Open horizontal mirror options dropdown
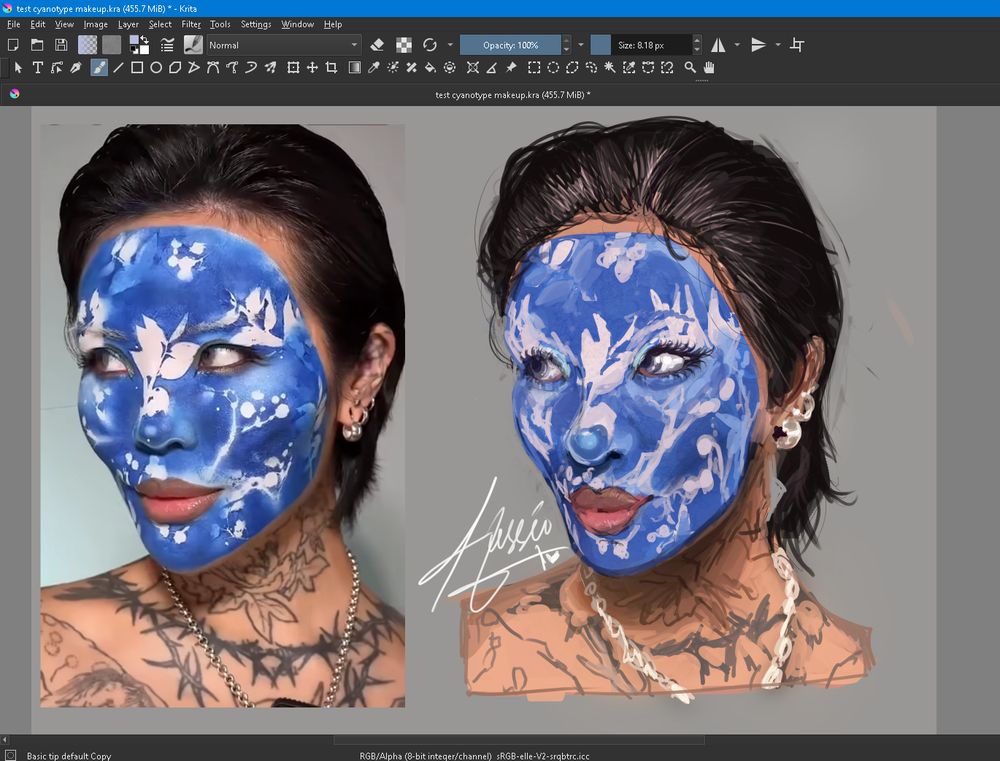The height and width of the screenshot is (761, 1000). [737, 45]
